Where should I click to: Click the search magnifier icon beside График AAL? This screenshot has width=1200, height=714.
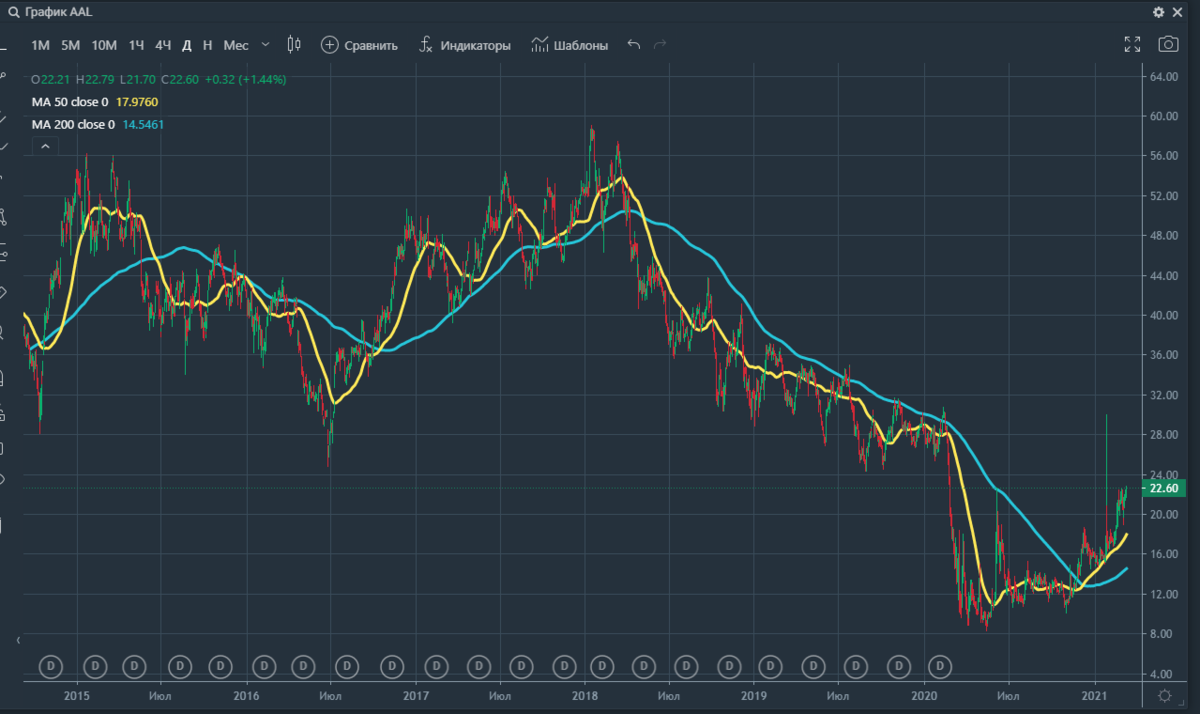(14, 12)
